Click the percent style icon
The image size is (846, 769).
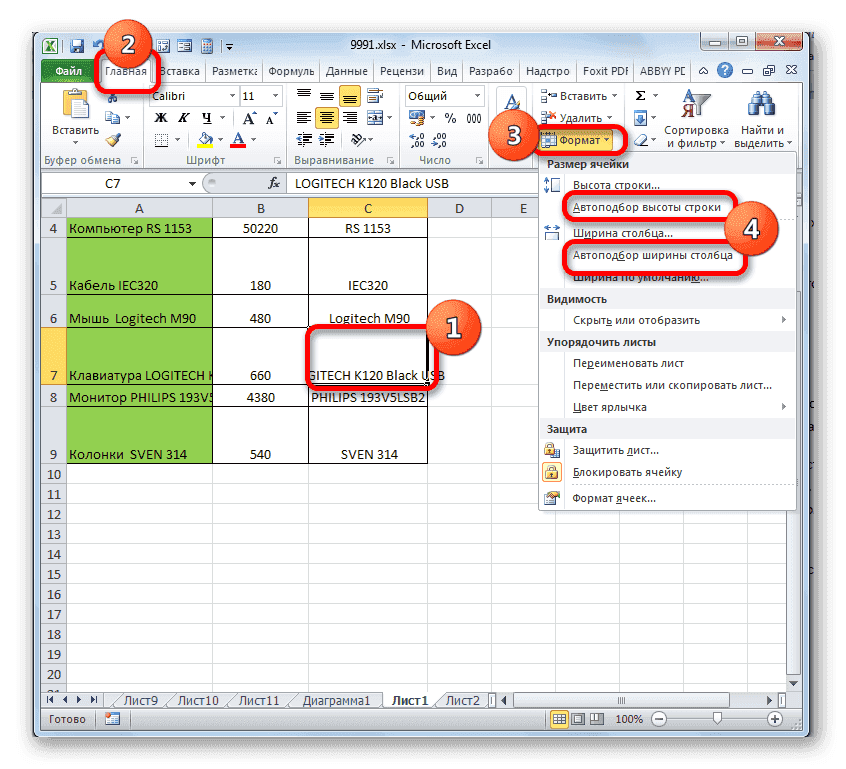[x=450, y=118]
